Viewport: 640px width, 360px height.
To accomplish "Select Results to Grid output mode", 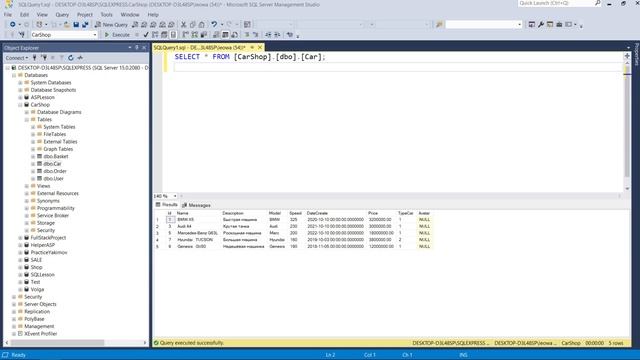I will tap(225, 35).
